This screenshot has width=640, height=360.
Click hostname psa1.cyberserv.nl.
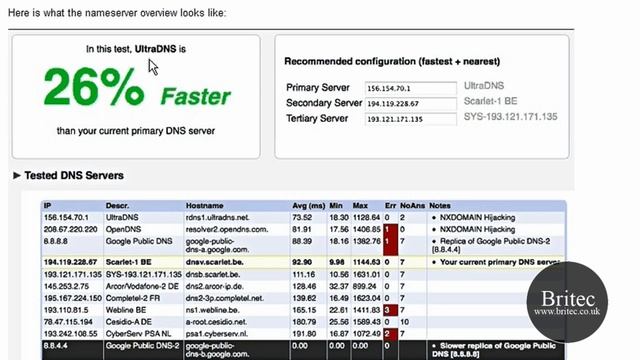click(x=217, y=334)
